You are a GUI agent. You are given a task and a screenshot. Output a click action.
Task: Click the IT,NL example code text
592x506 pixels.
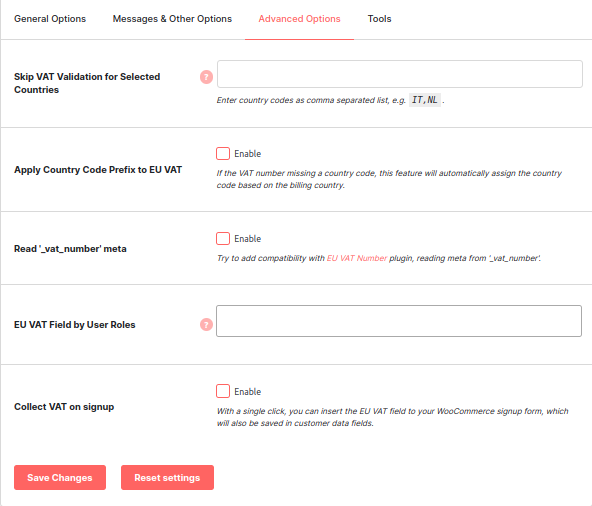425,100
